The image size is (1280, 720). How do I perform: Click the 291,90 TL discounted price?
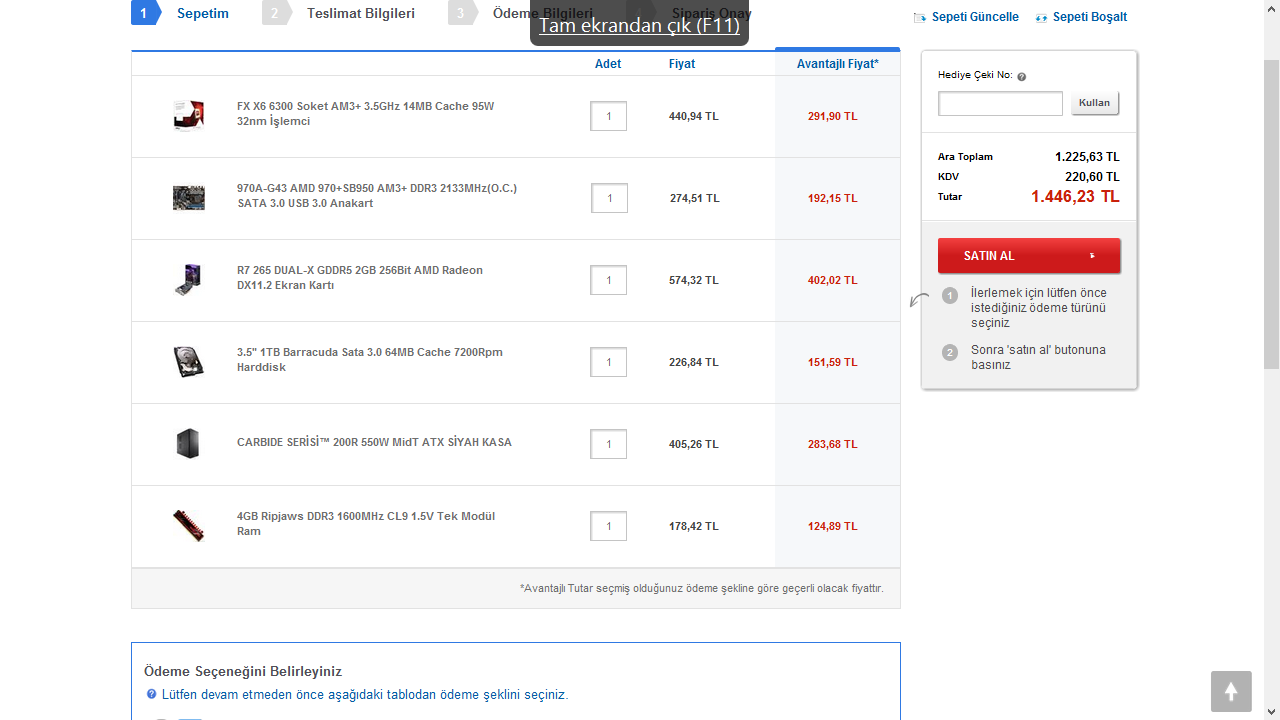(x=833, y=116)
